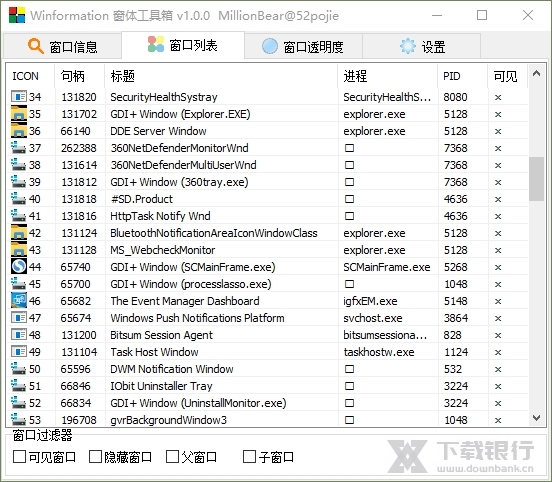Screen dimensions: 552x482
Task: Click icon of IObit Uninstaller Tray row
Action: click(x=19, y=386)
